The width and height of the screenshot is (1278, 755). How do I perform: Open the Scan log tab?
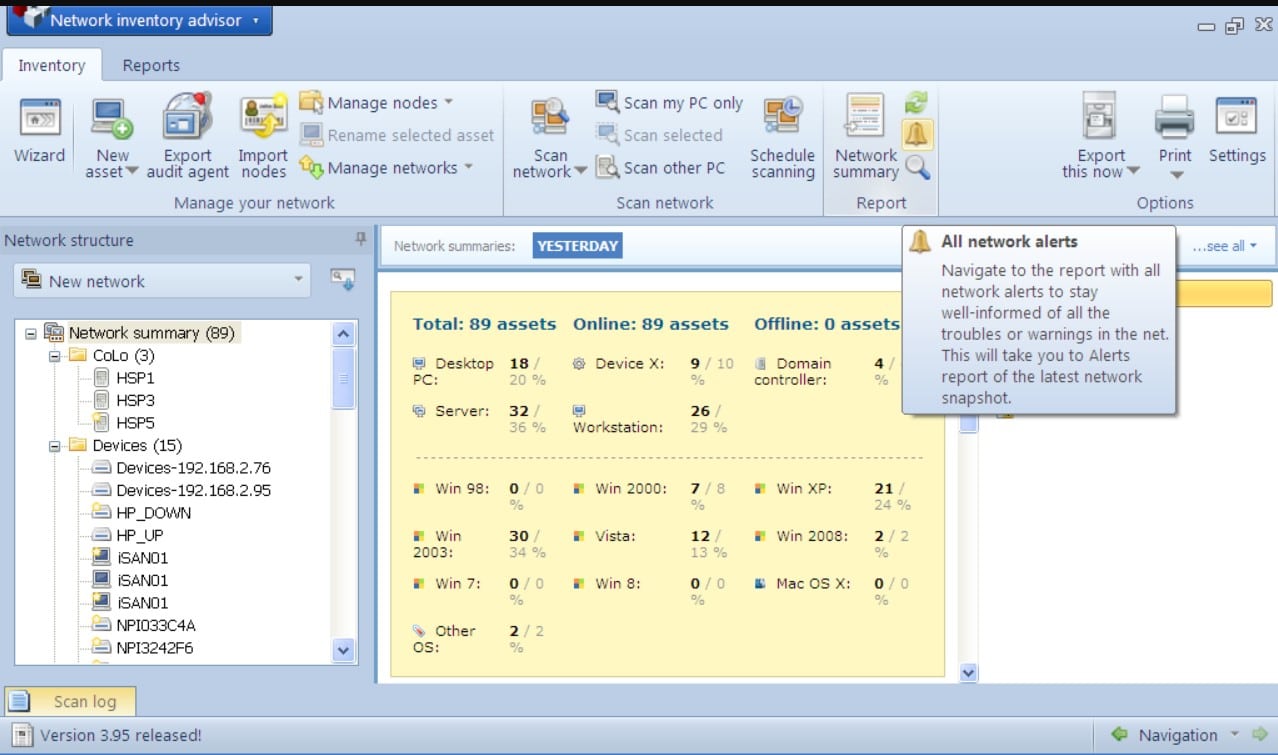click(70, 702)
